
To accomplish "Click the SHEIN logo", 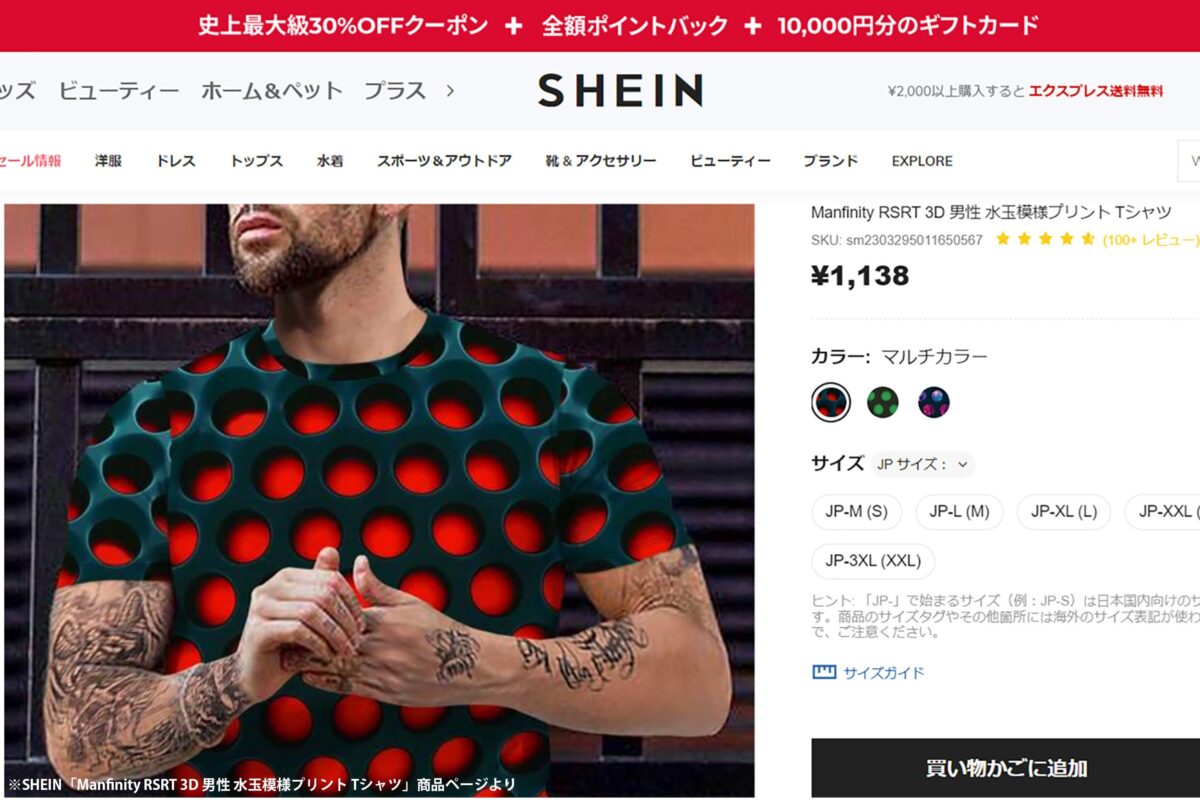I will (x=620, y=91).
